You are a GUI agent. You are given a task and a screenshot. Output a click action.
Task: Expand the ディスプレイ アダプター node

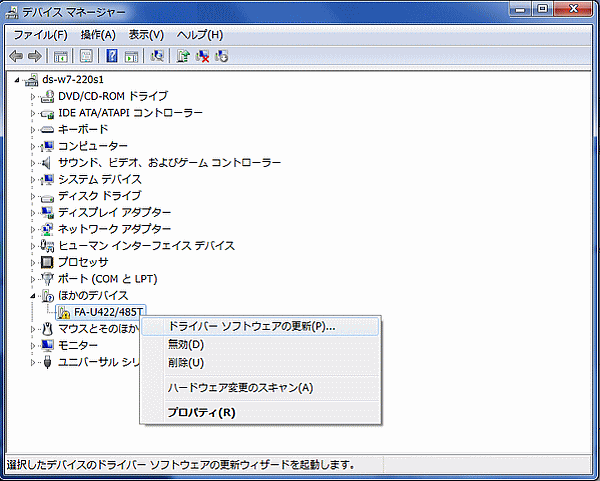tap(33, 213)
